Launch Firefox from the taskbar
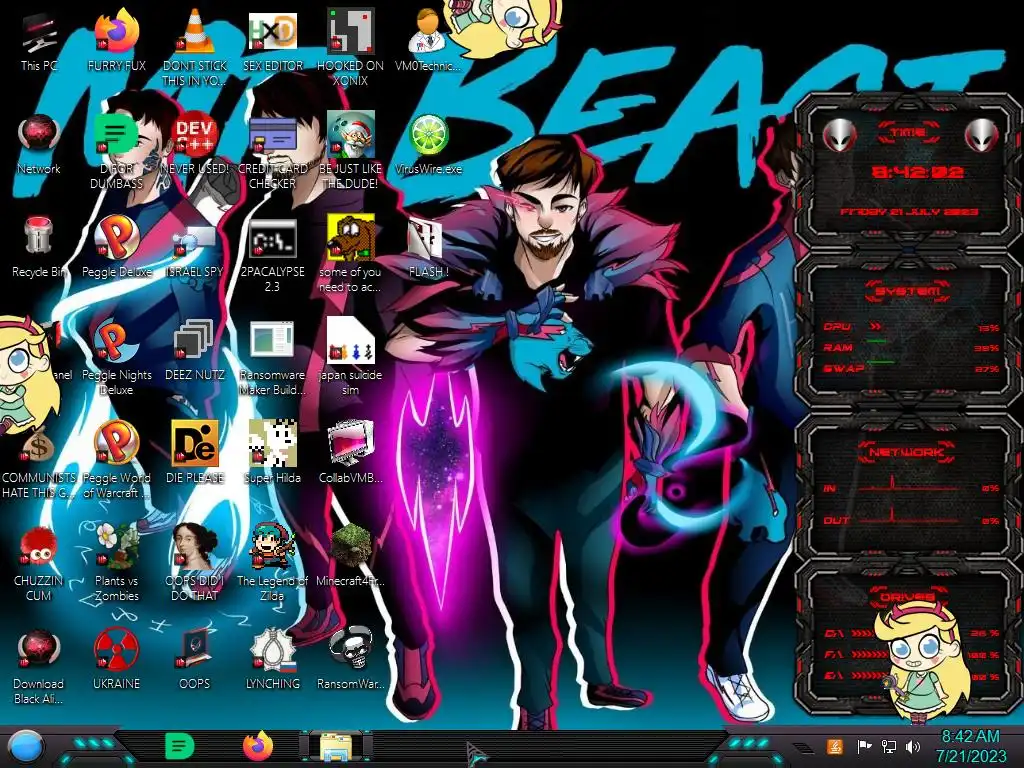This screenshot has width=1024, height=768. pos(258,747)
